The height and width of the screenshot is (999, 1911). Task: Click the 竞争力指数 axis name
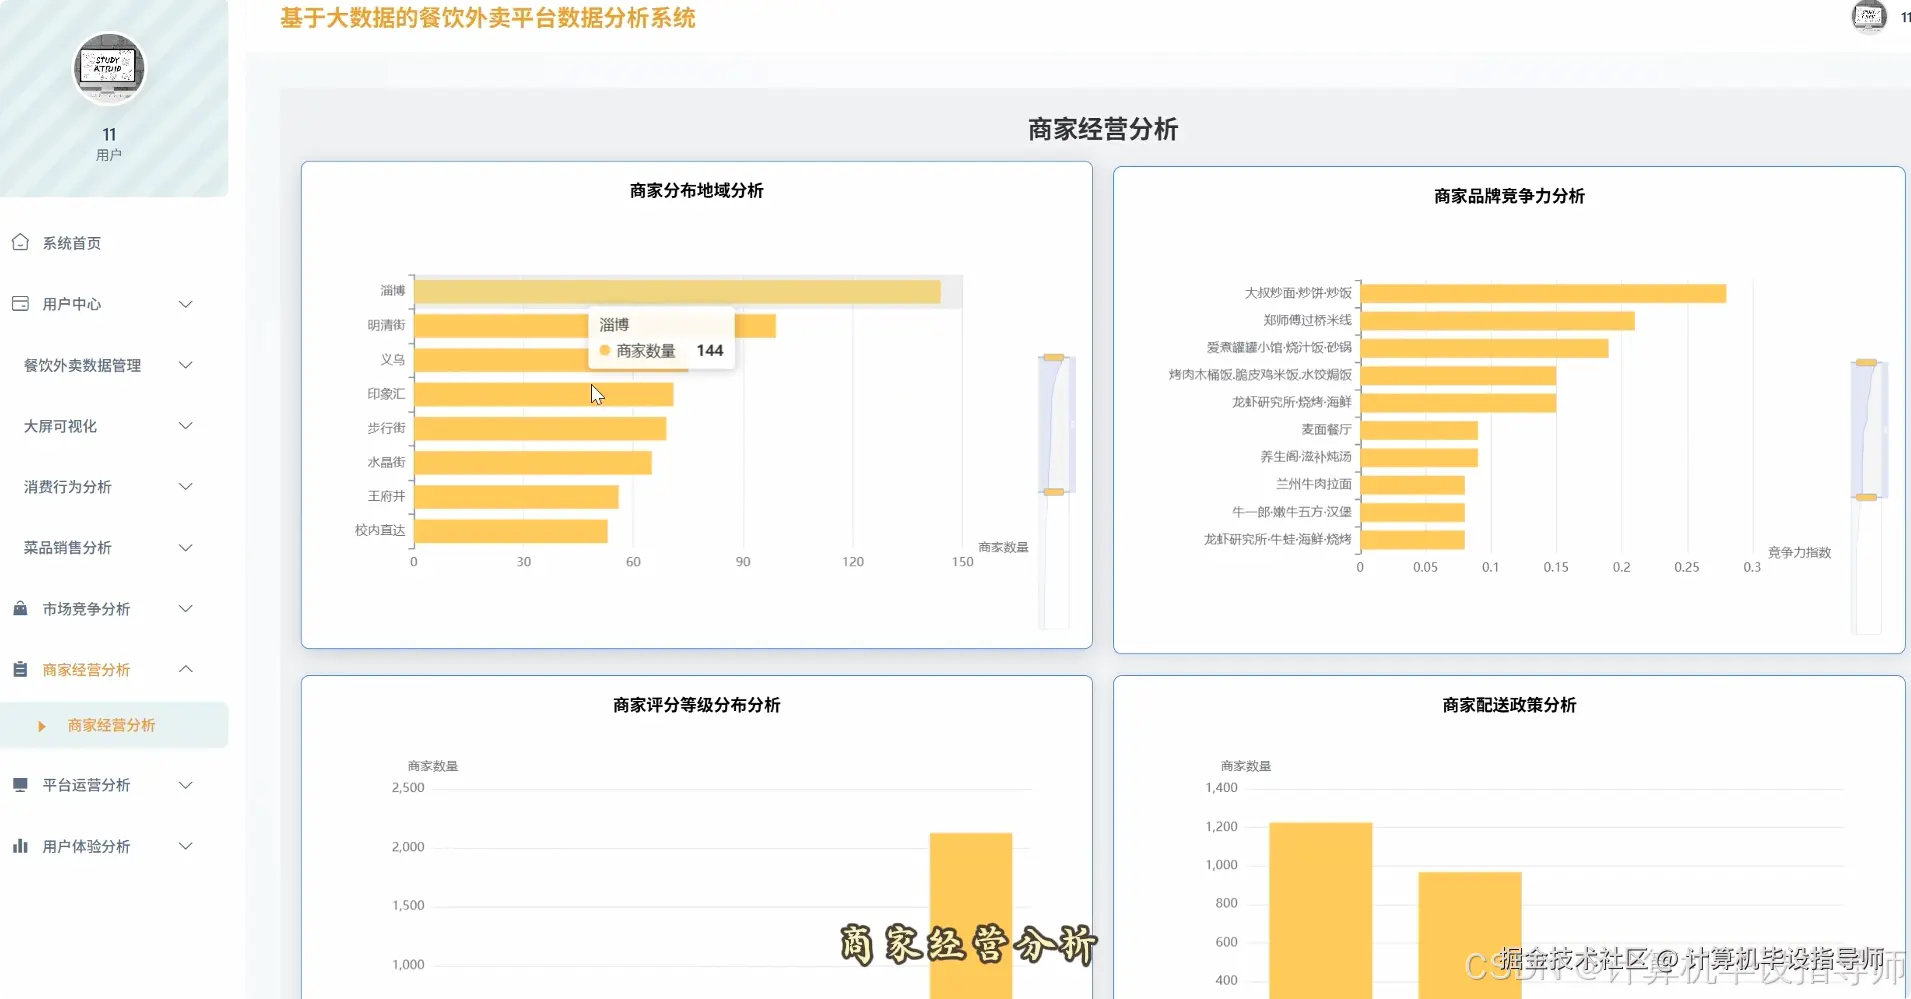tap(1799, 552)
